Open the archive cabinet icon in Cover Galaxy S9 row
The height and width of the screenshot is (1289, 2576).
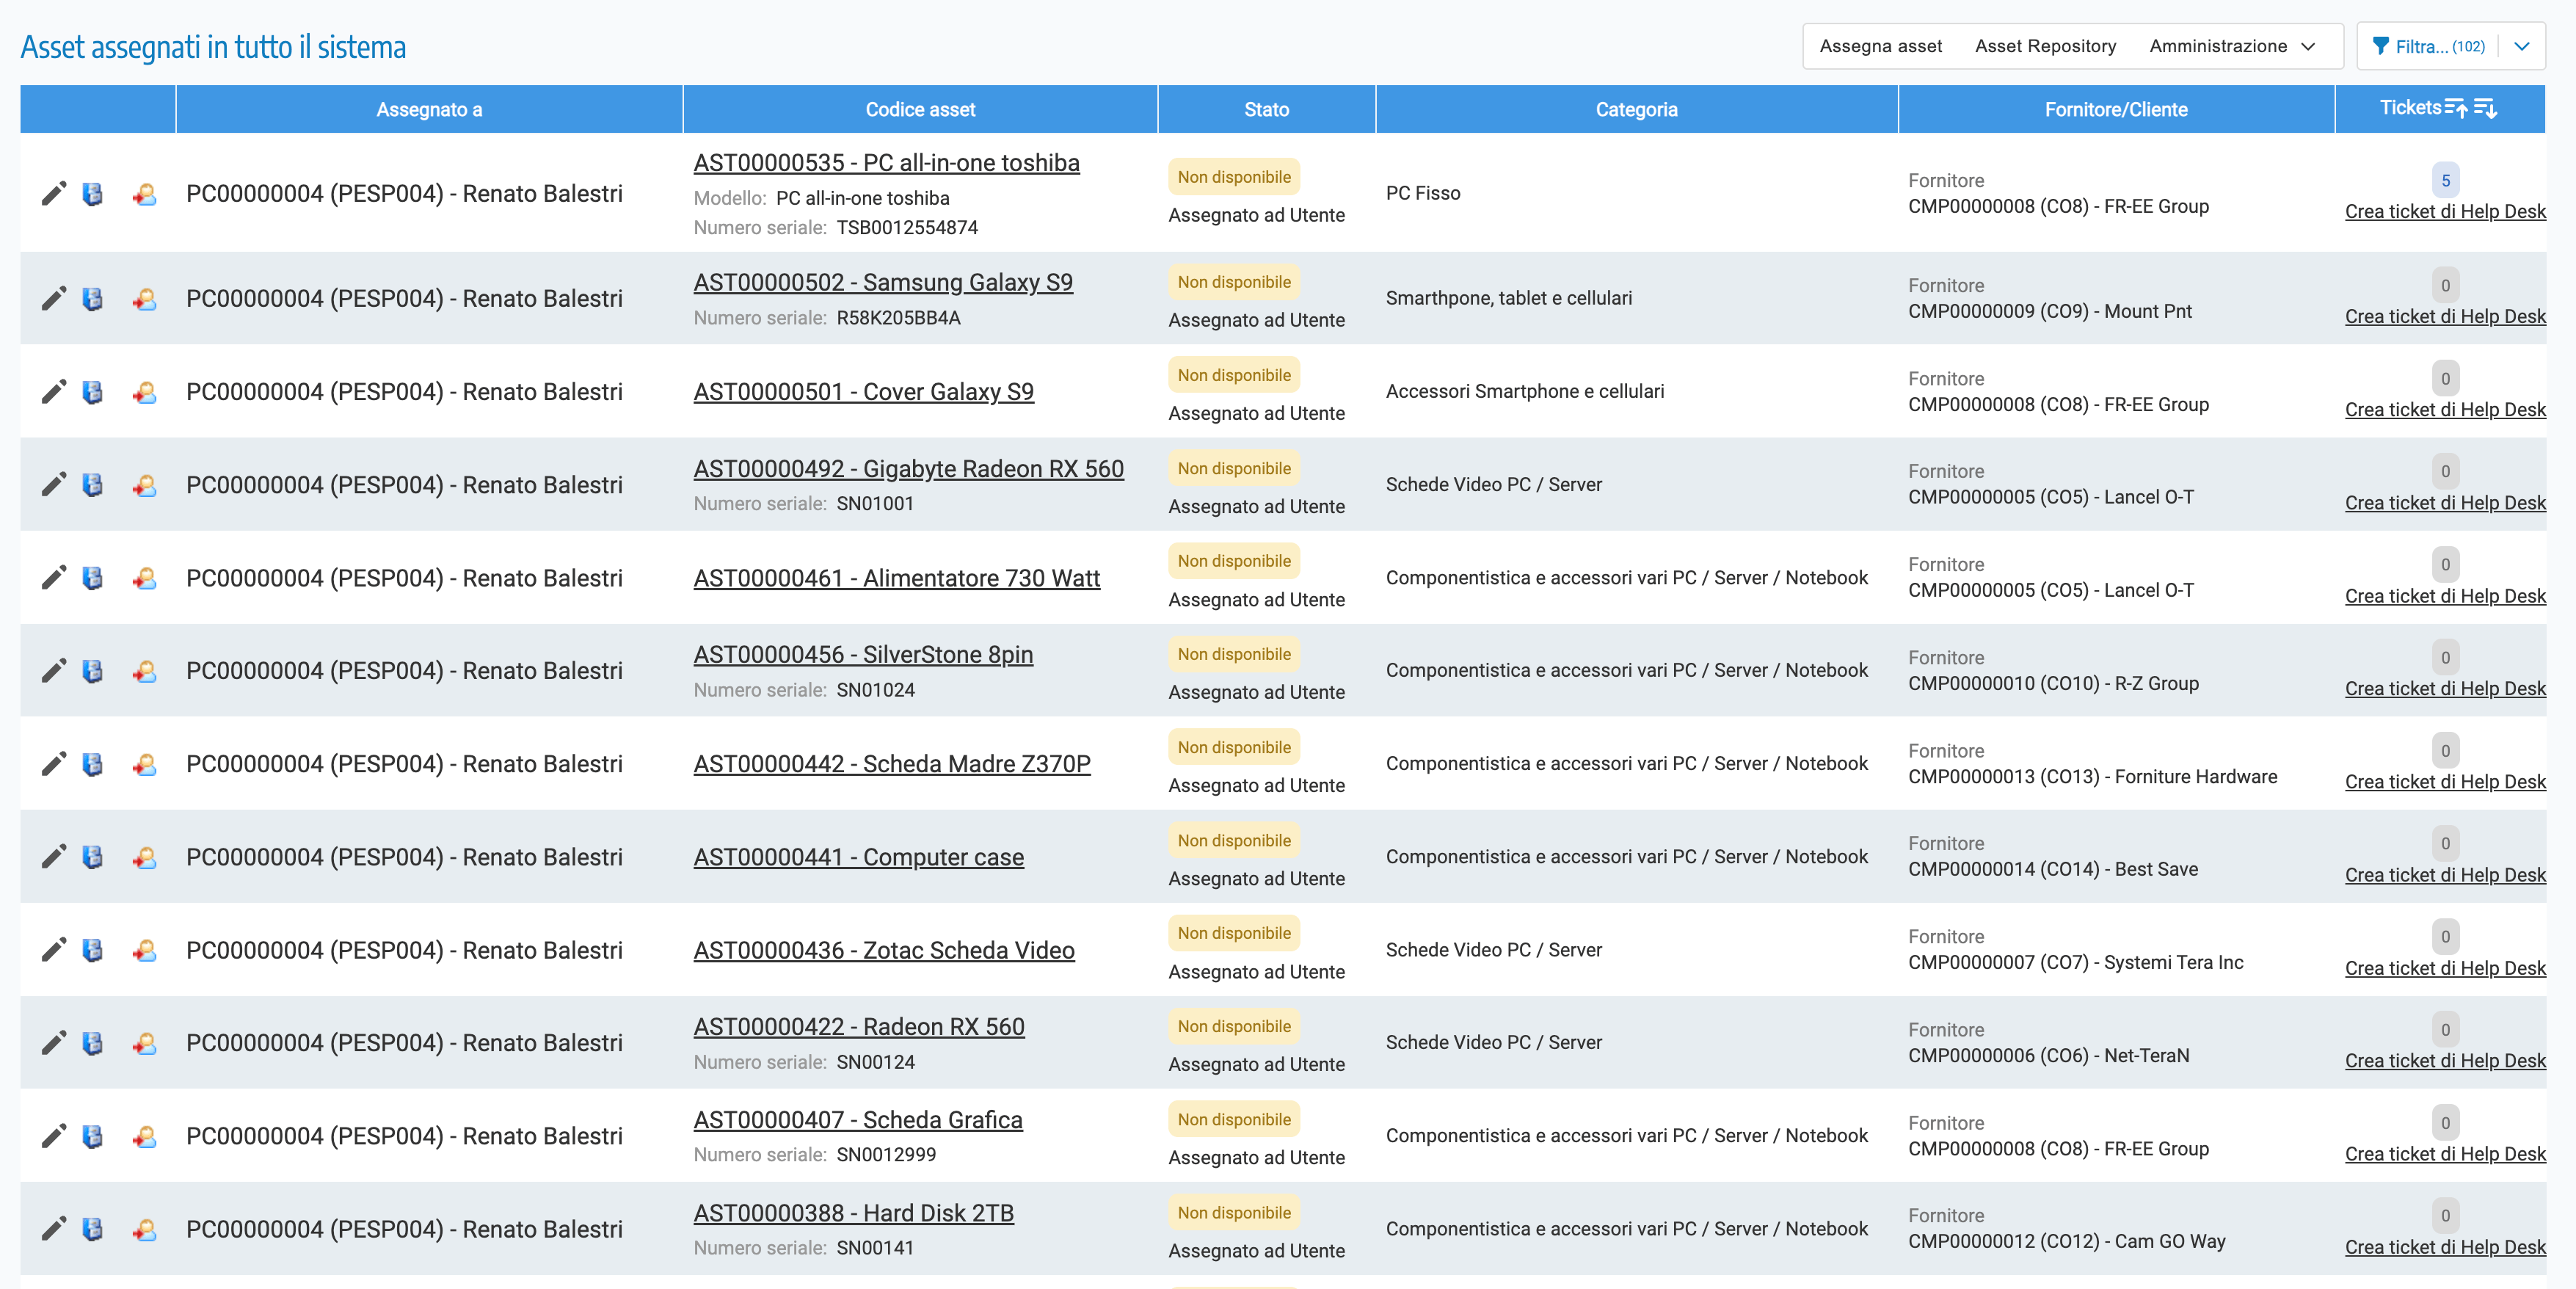point(92,392)
